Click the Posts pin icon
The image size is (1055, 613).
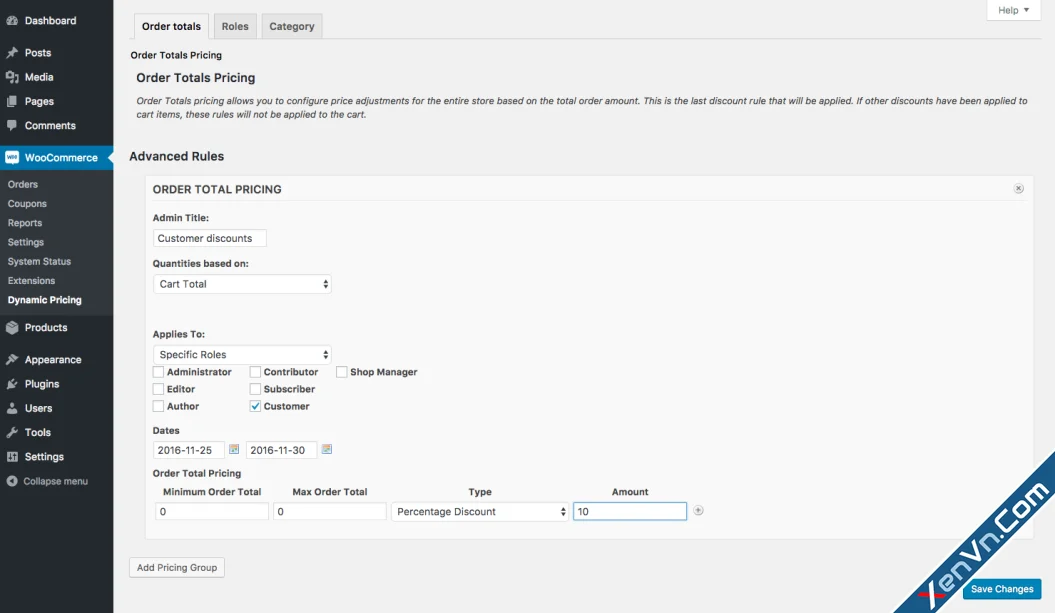12,52
